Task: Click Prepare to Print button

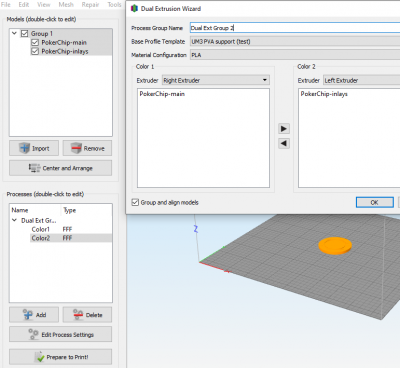Action: (x=60, y=357)
